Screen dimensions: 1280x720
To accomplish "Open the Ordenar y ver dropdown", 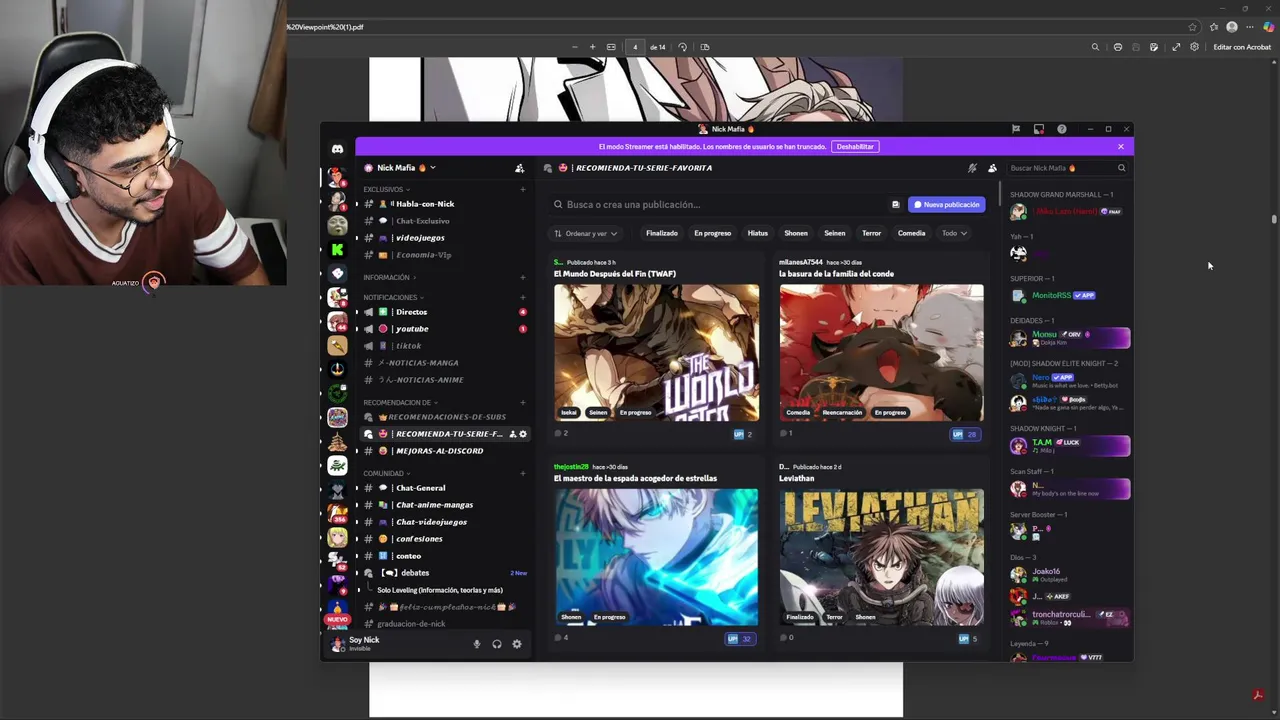I will pyautogui.click(x=585, y=233).
